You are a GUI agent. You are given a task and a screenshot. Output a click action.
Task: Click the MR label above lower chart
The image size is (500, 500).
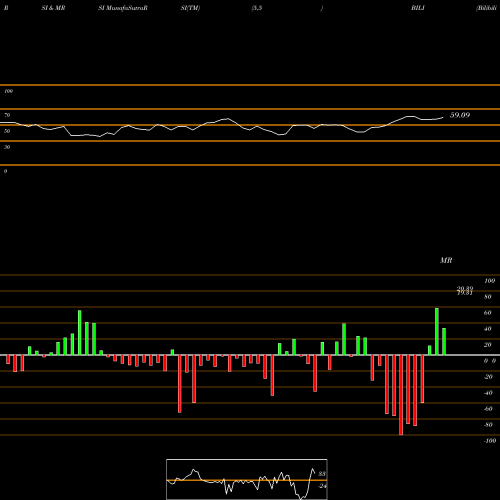(446, 260)
